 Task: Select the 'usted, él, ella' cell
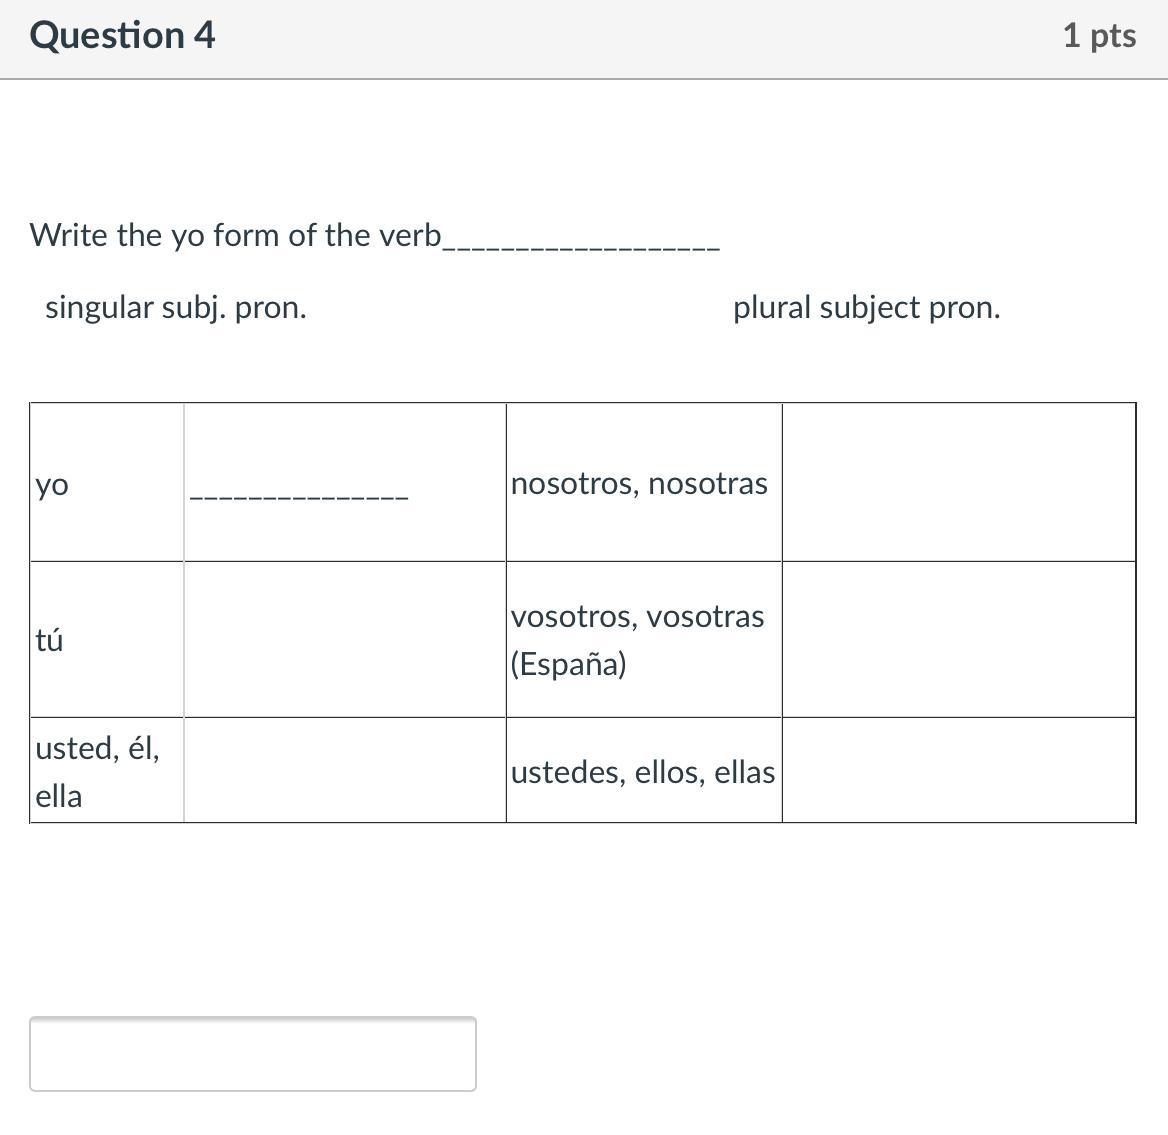pyautogui.click(x=97, y=771)
